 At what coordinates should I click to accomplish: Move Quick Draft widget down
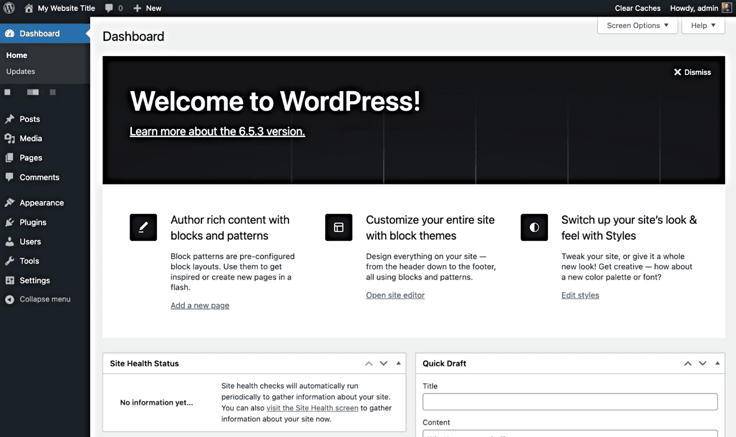point(702,363)
